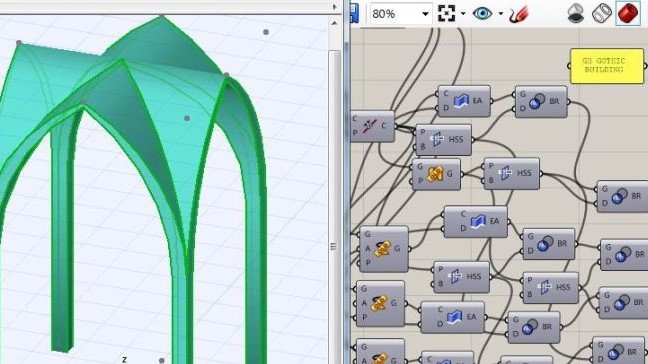The width and height of the screenshot is (648, 364).
Task: Click the grip handle on the viewport divider
Action: click(x=334, y=246)
